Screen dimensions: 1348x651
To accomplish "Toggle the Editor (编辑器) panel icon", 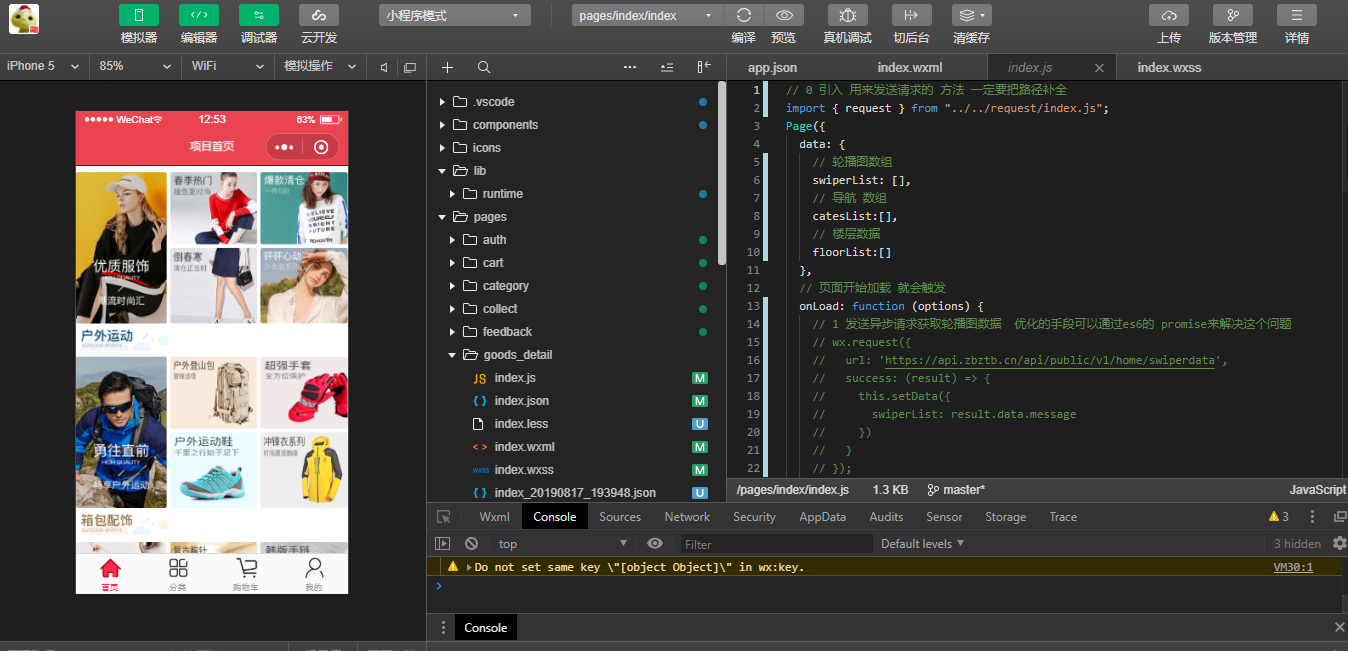I will pos(199,15).
